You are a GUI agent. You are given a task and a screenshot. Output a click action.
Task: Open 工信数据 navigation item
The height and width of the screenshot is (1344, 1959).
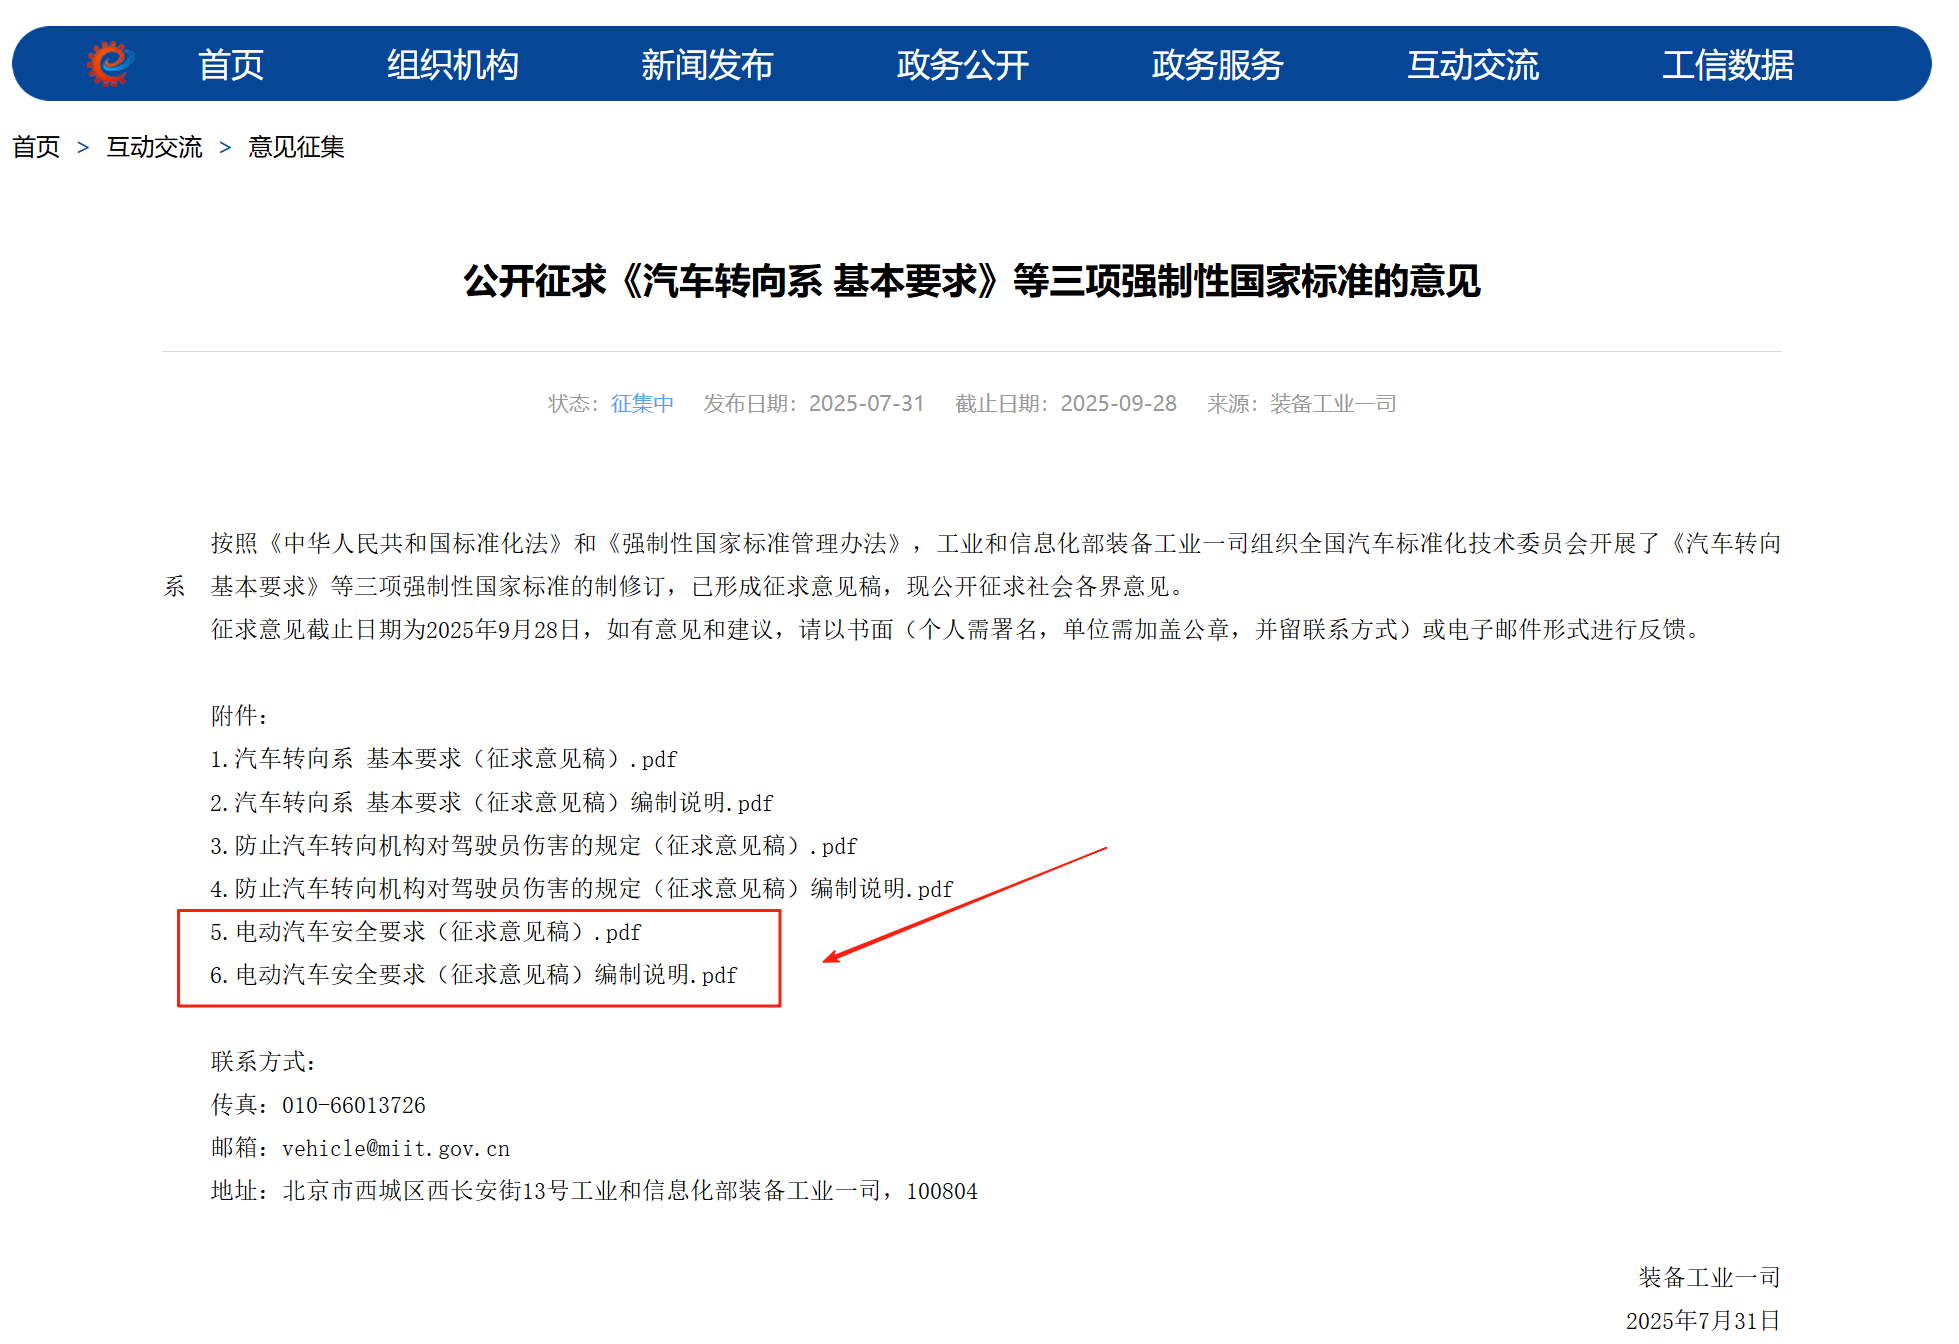[1728, 65]
